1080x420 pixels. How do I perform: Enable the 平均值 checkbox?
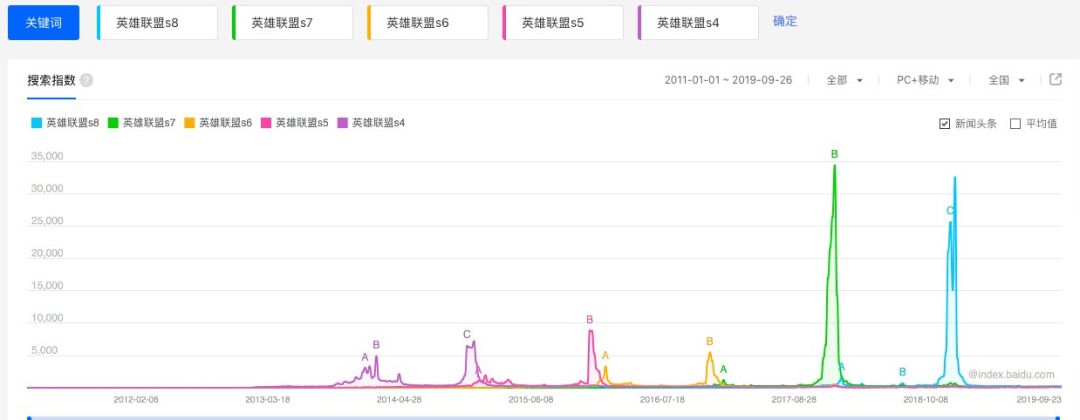[1015, 124]
